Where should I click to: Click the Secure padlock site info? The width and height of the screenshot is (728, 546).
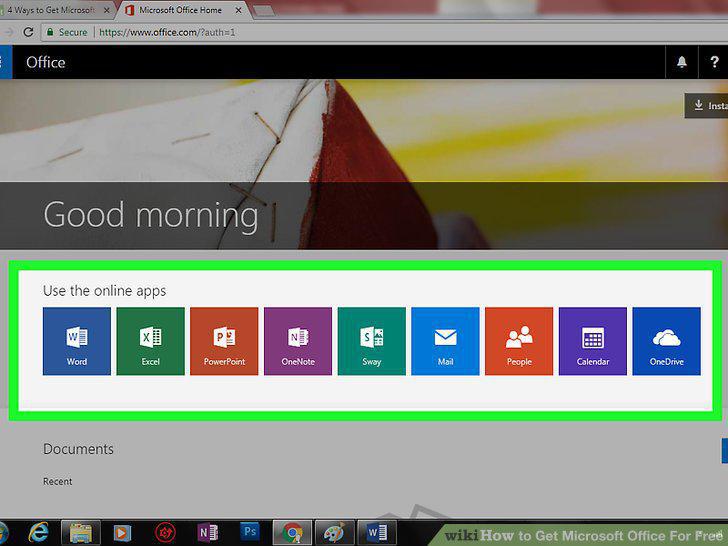click(67, 32)
